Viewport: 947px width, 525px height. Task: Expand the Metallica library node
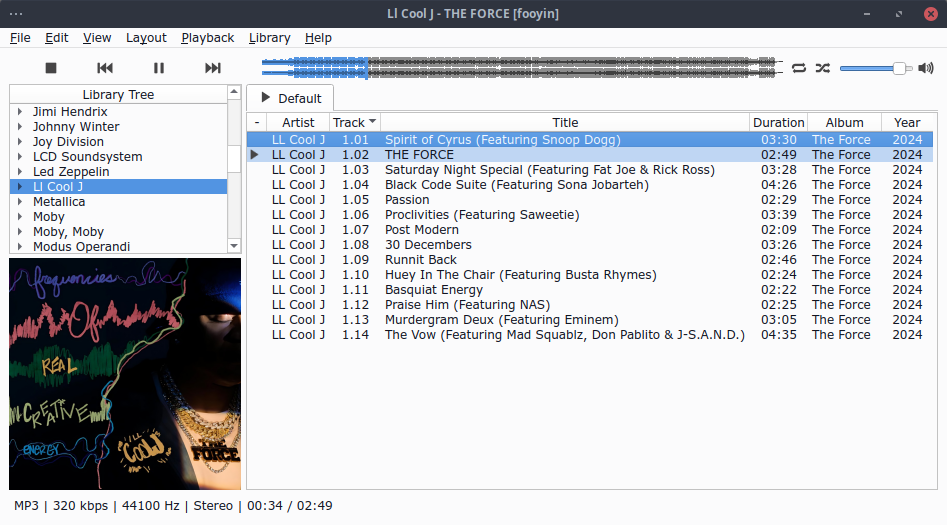[19, 202]
